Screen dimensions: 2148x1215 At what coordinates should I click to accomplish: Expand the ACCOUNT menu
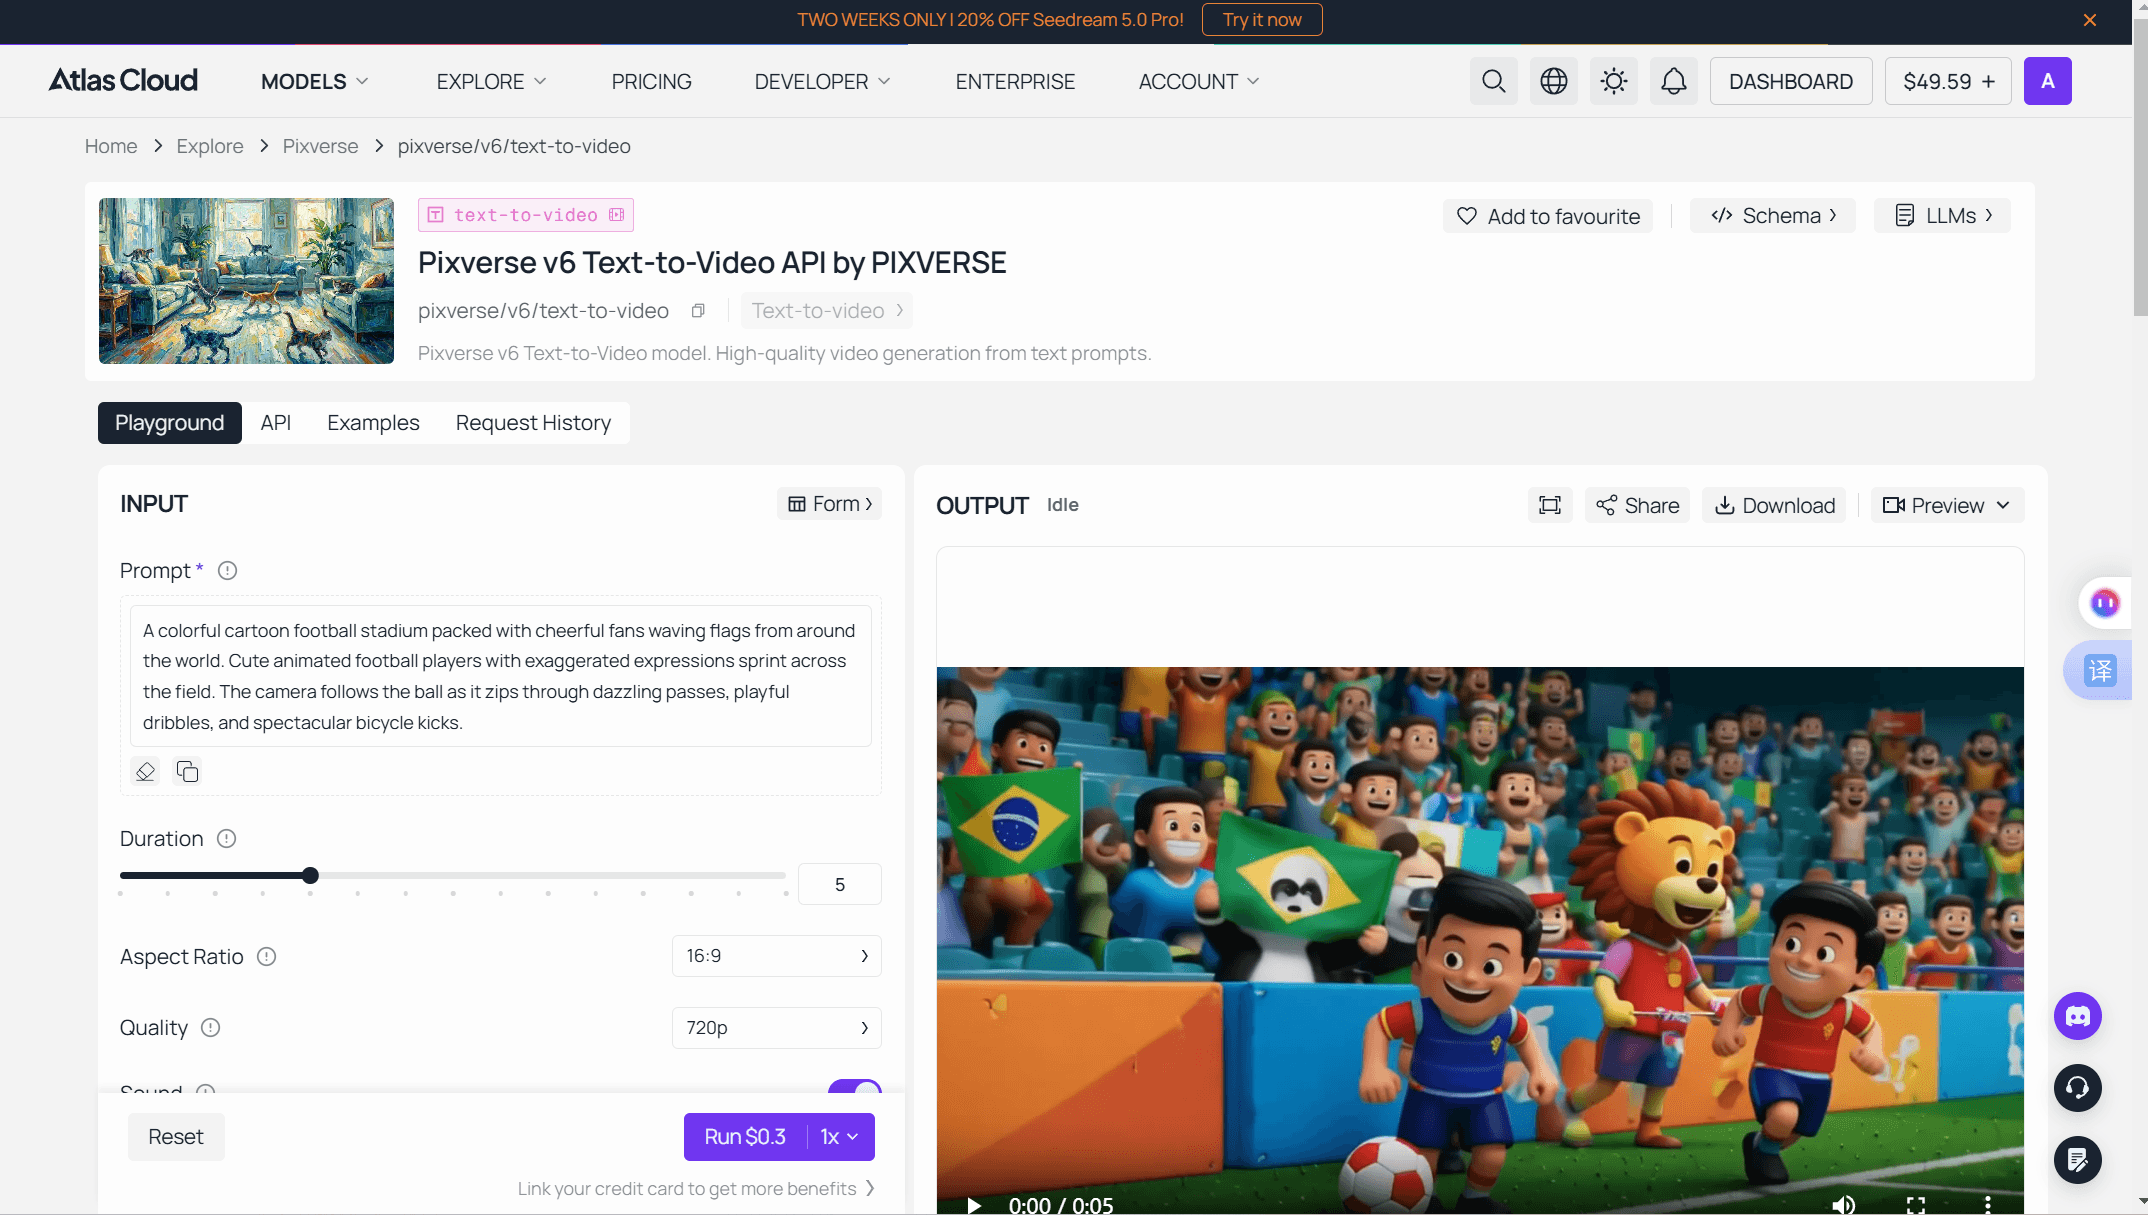pyautogui.click(x=1198, y=81)
